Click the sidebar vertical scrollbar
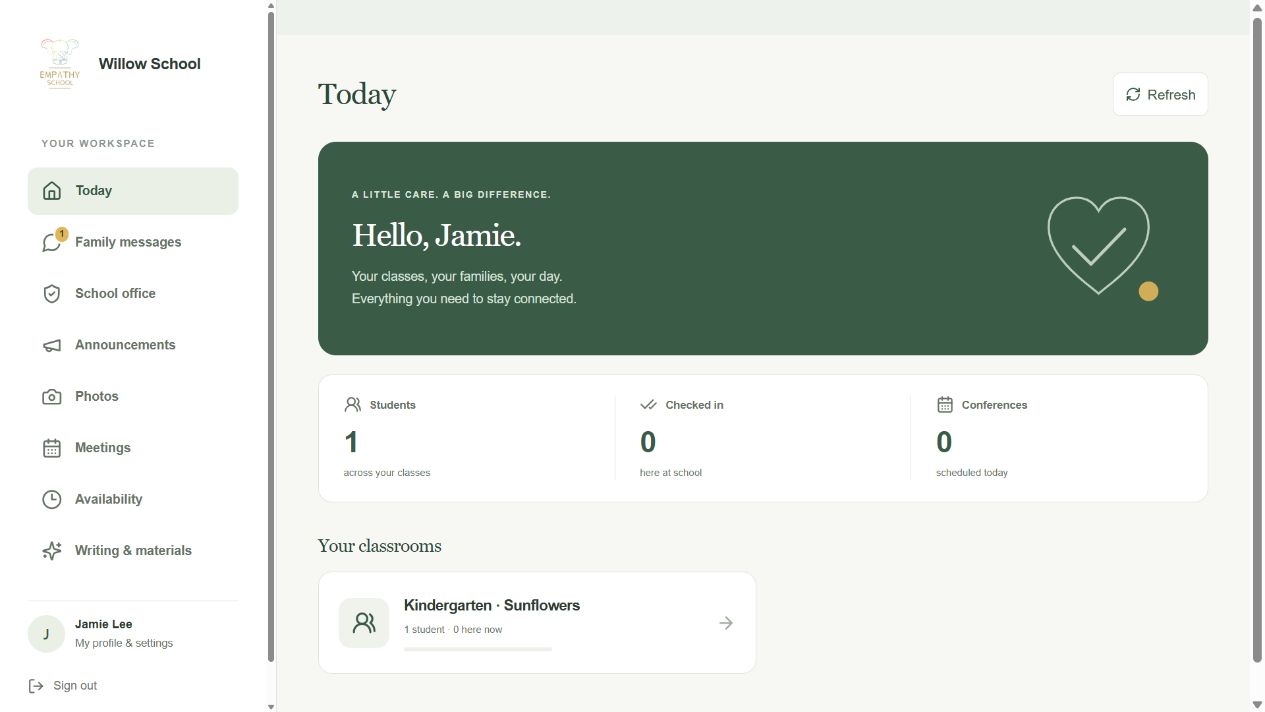Viewport: 1265px width, 712px height. coord(271,336)
